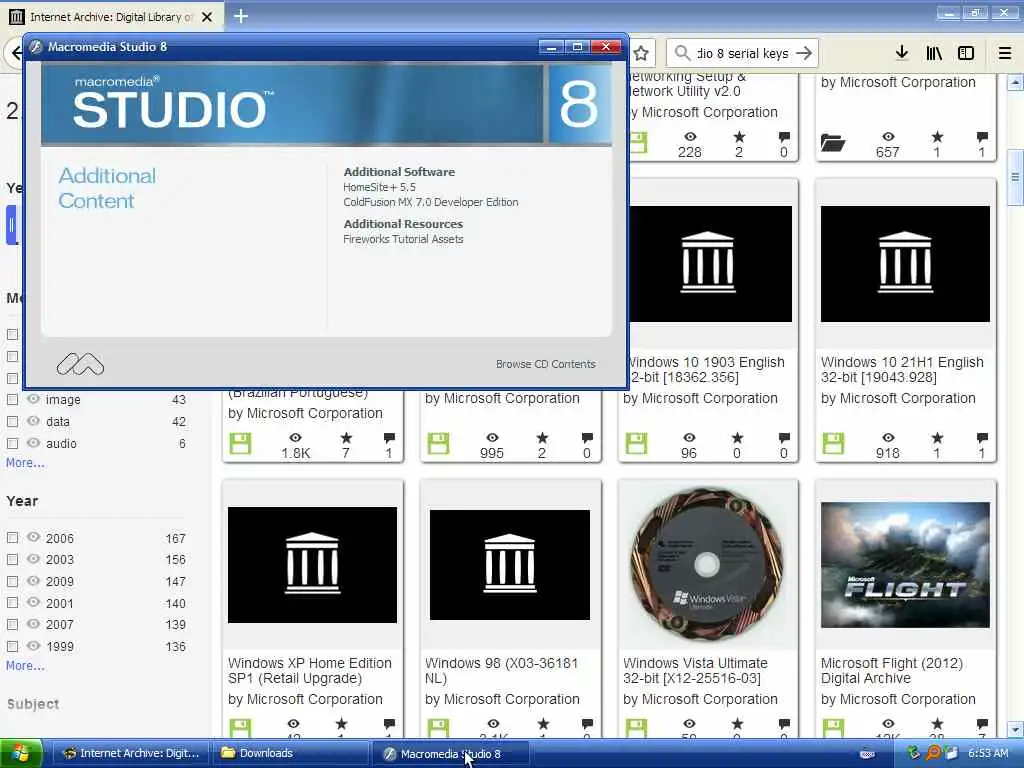Toggle eye icon next to audio filter

pos(33,443)
